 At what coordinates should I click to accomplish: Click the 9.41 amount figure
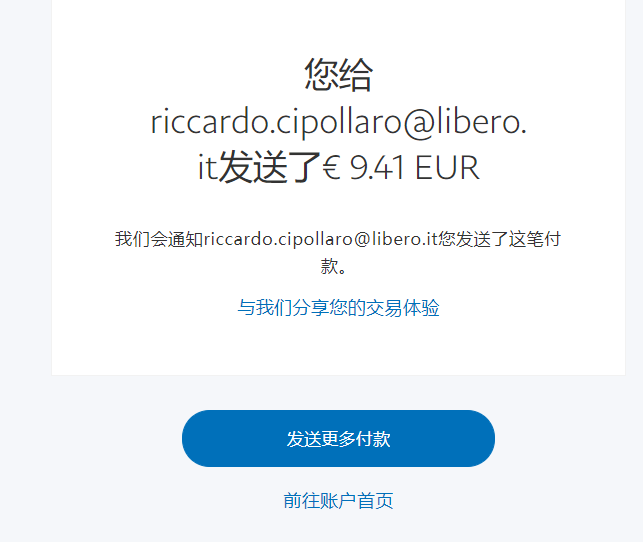377,168
